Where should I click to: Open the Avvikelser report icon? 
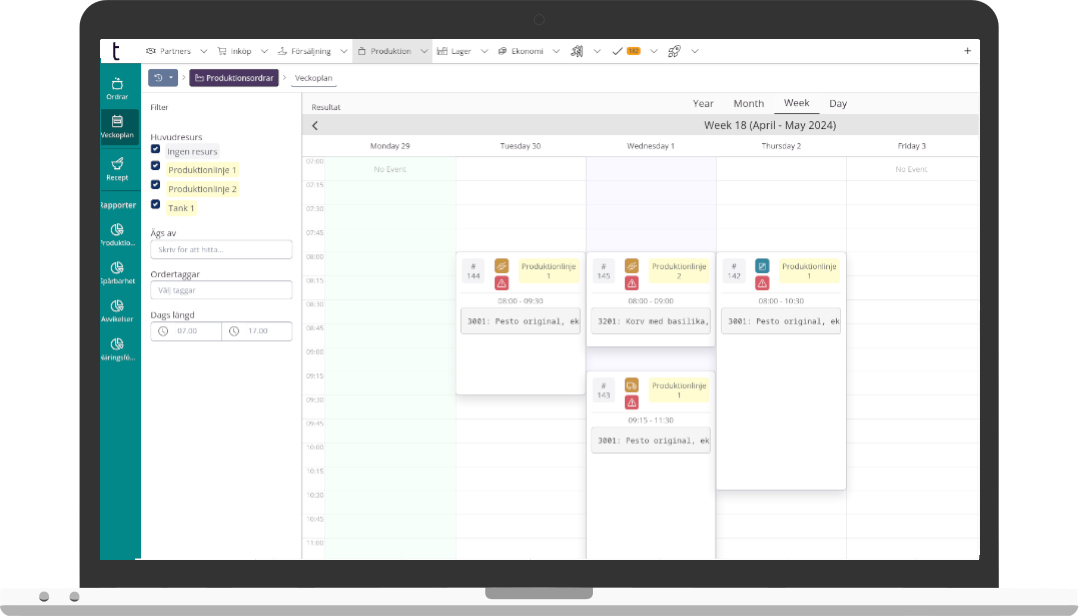tap(118, 311)
